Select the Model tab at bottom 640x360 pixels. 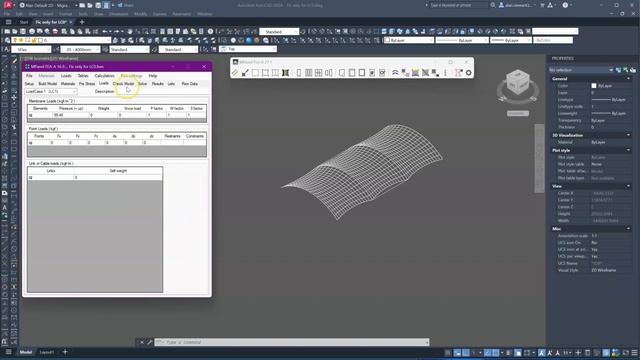(26, 352)
